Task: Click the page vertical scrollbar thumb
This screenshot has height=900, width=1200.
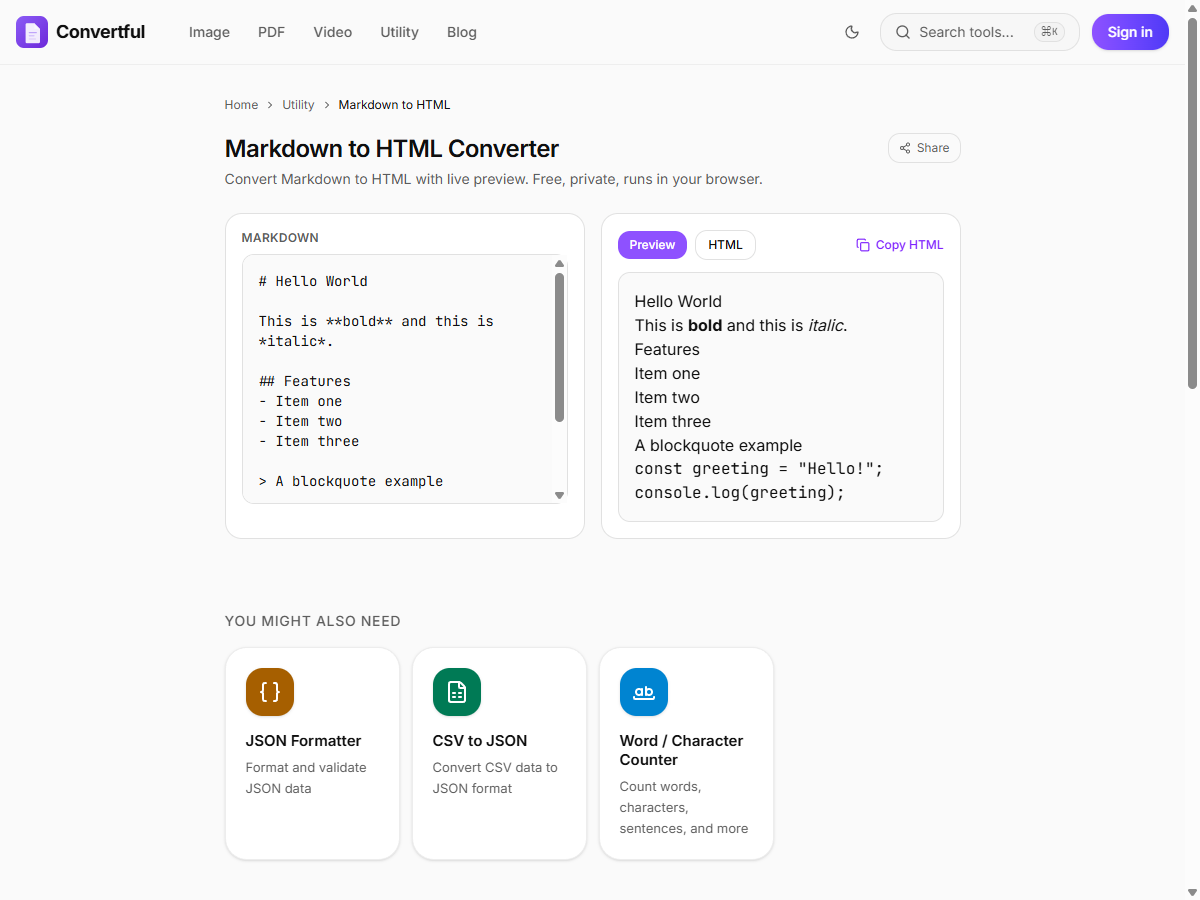Action: tap(1192, 202)
